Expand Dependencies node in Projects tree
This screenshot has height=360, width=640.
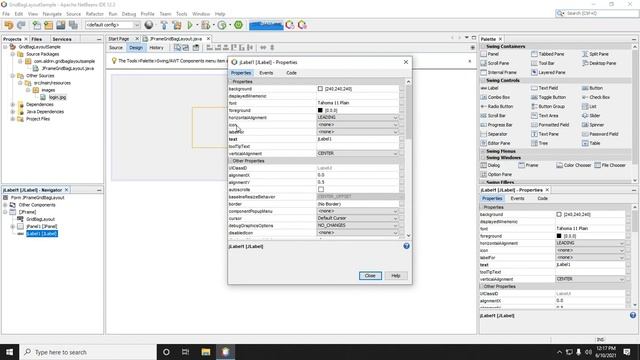click(13, 104)
